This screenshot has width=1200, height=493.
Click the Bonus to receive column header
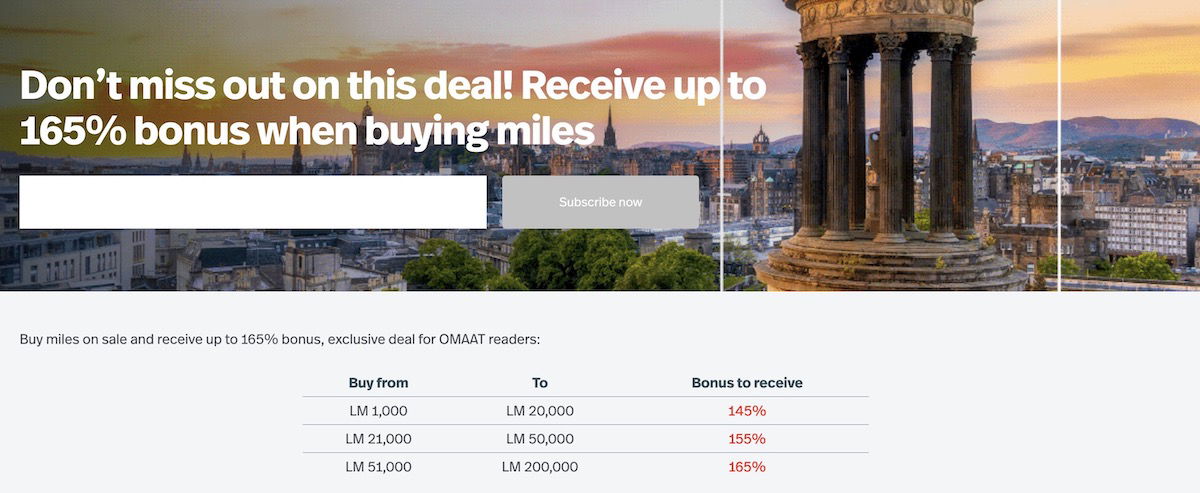[747, 383]
